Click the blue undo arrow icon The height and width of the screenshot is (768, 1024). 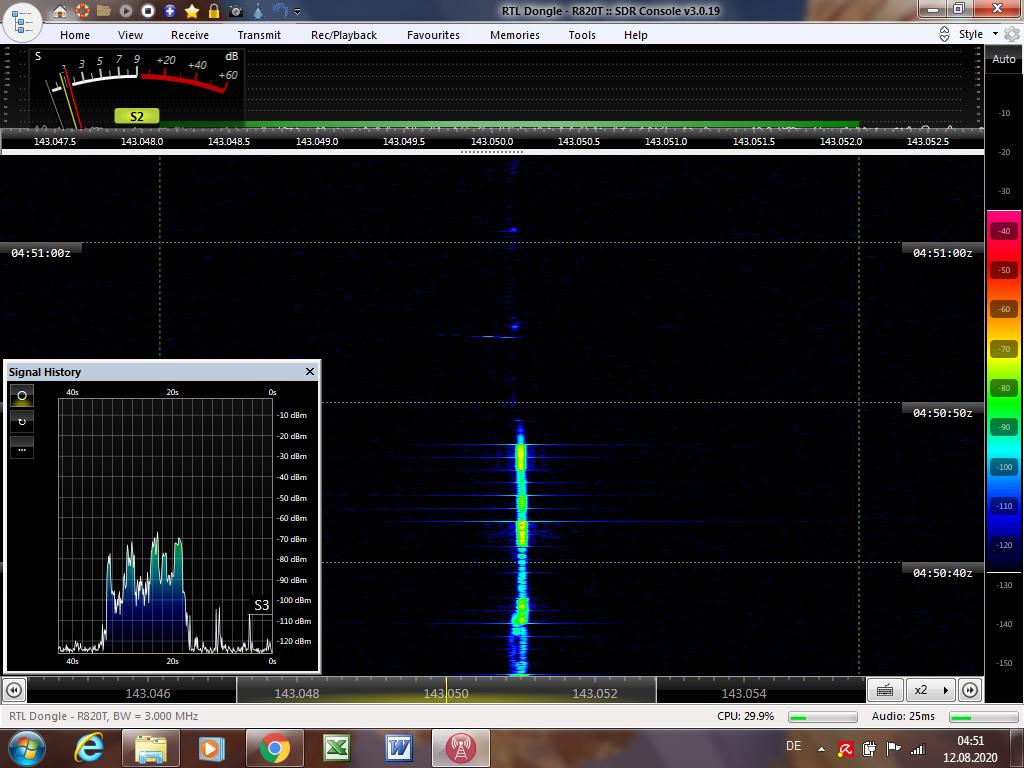click(280, 10)
